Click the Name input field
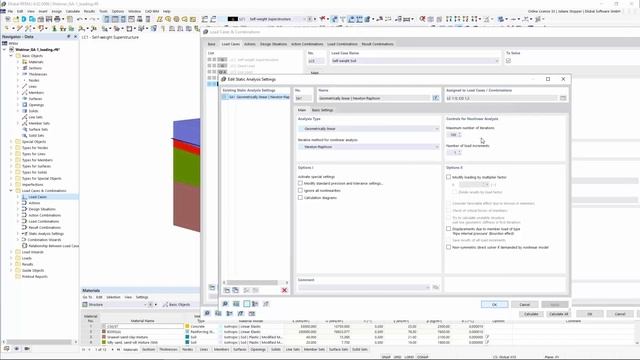 point(374,98)
